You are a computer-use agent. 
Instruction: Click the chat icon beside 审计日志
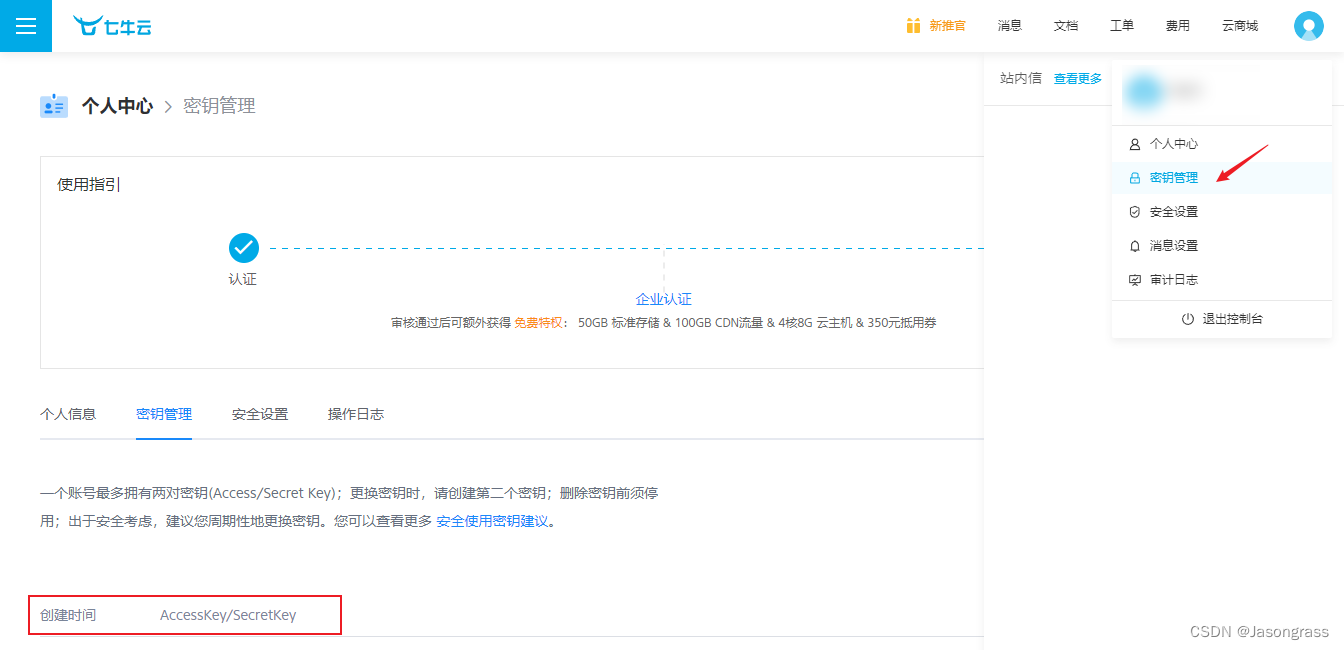1135,279
